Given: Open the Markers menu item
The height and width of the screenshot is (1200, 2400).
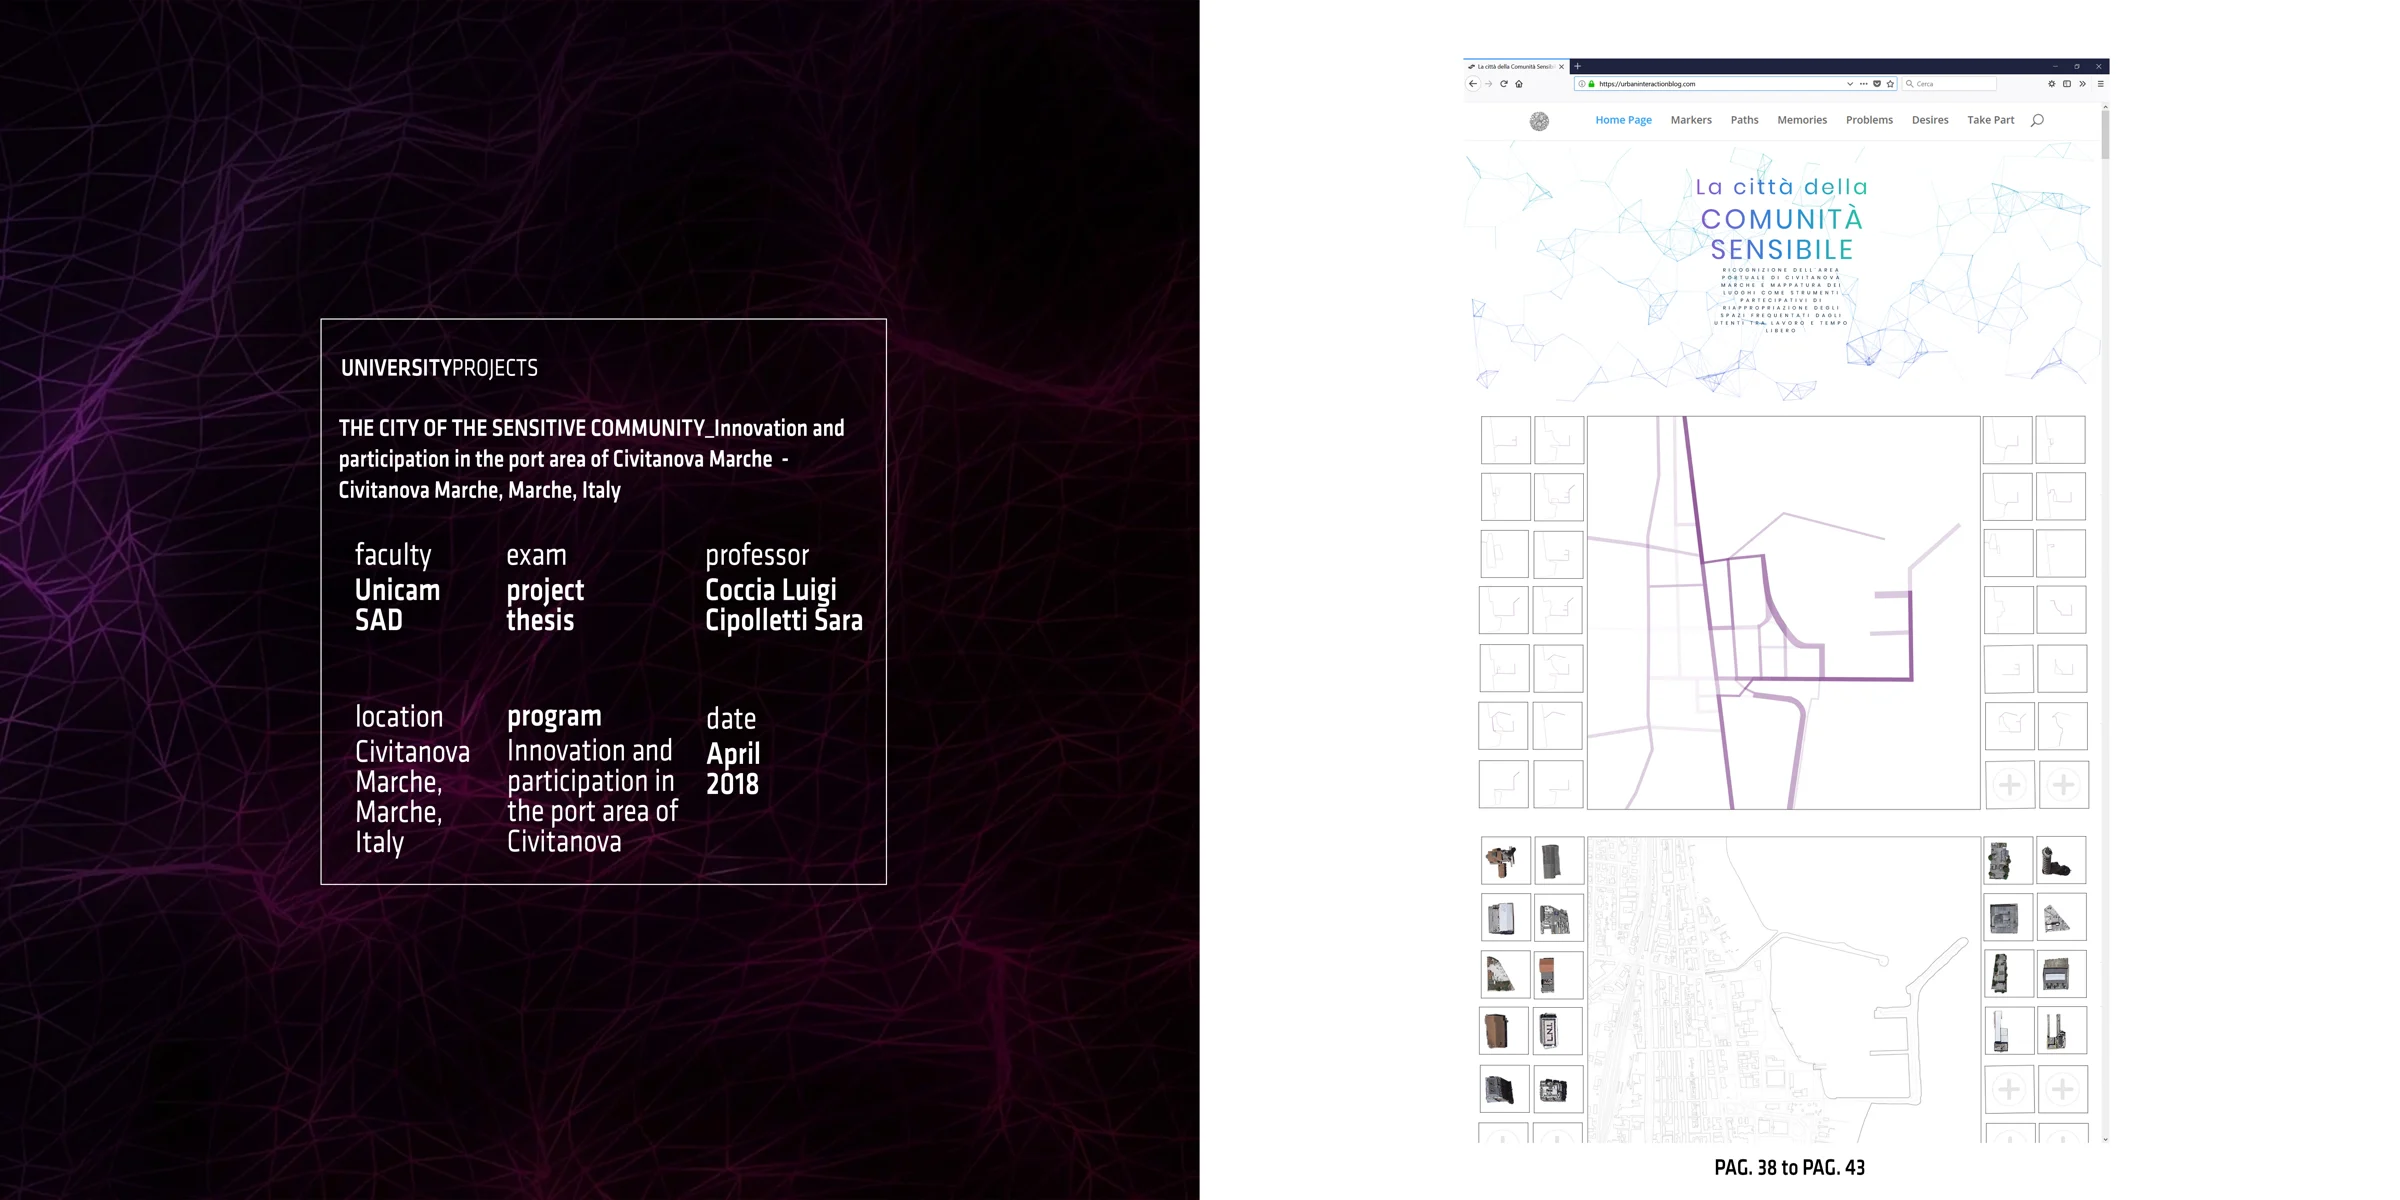Looking at the screenshot, I should coord(1691,120).
